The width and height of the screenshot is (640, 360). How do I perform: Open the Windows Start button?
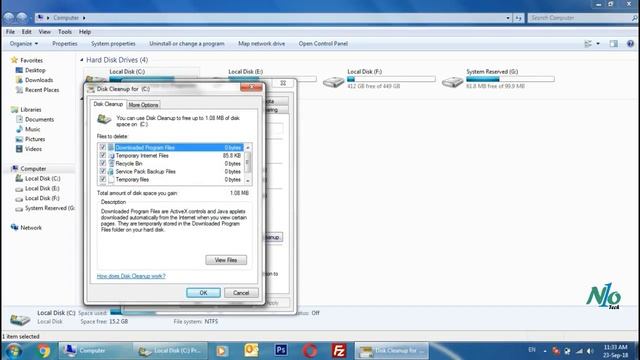[13, 351]
